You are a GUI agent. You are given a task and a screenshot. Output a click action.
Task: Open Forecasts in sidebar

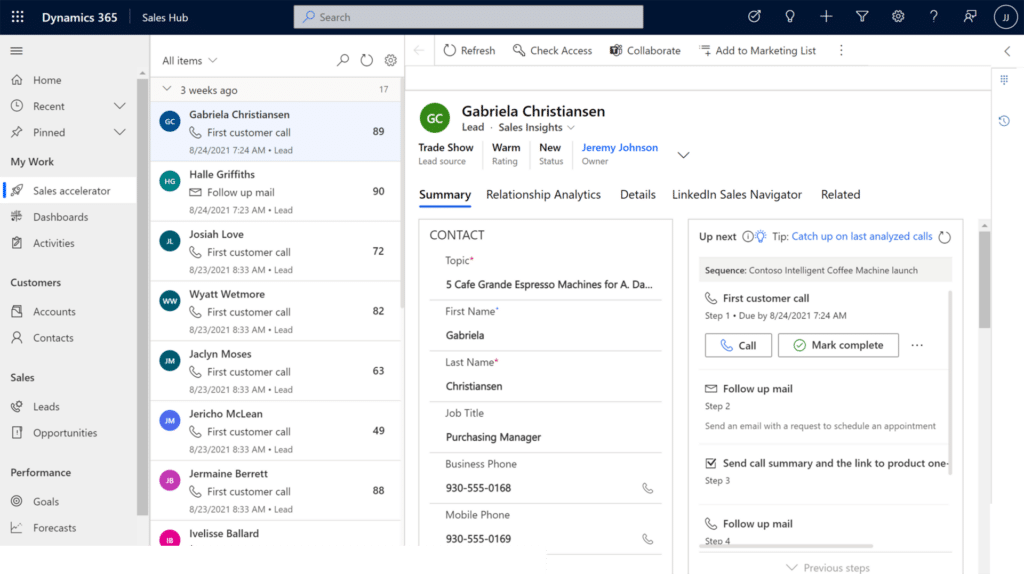(x=69, y=528)
